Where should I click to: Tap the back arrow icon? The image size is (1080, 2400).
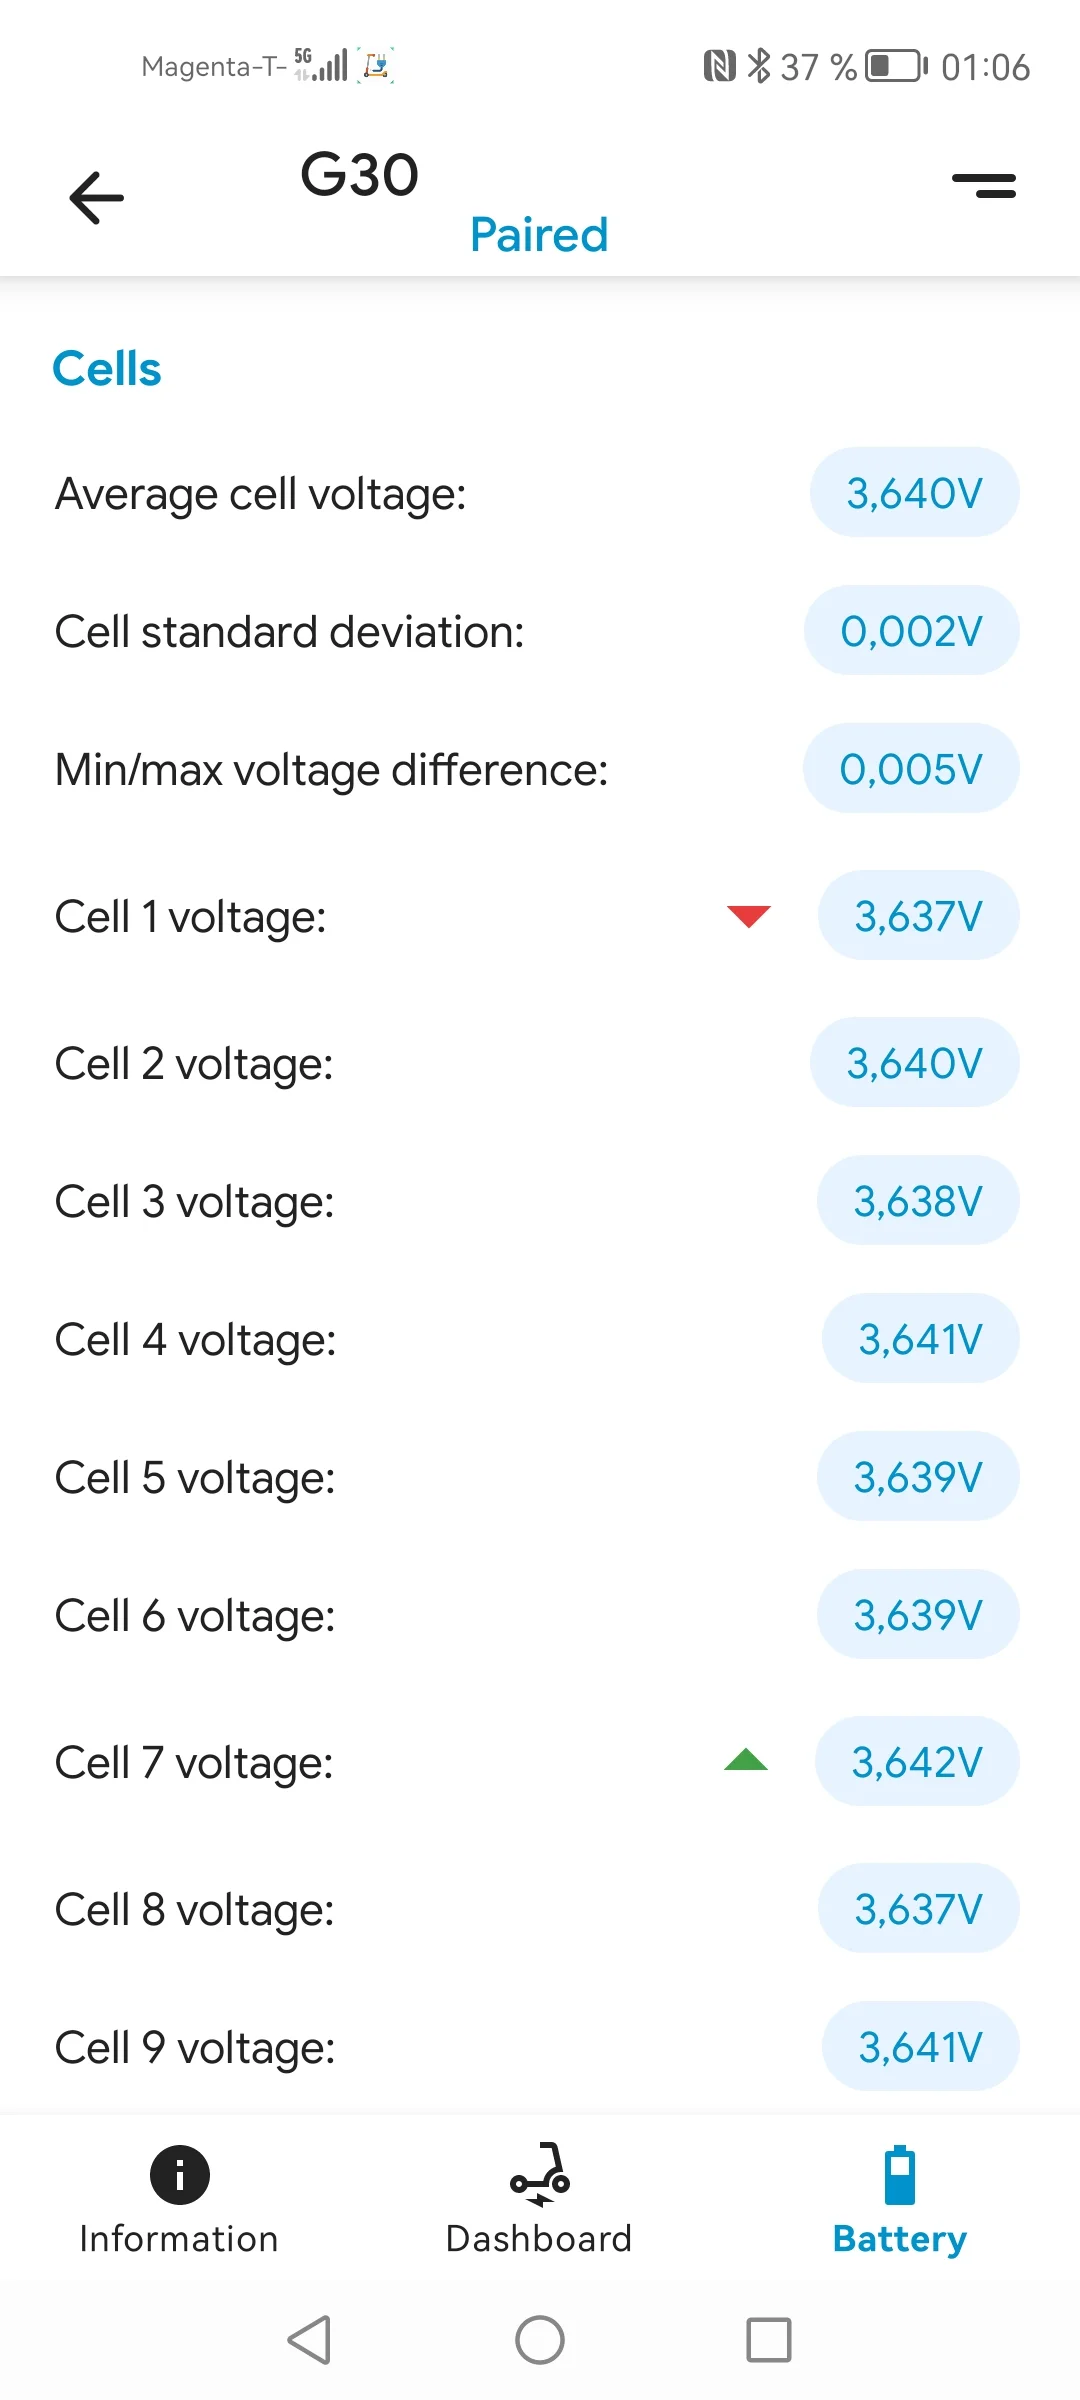pos(97,197)
